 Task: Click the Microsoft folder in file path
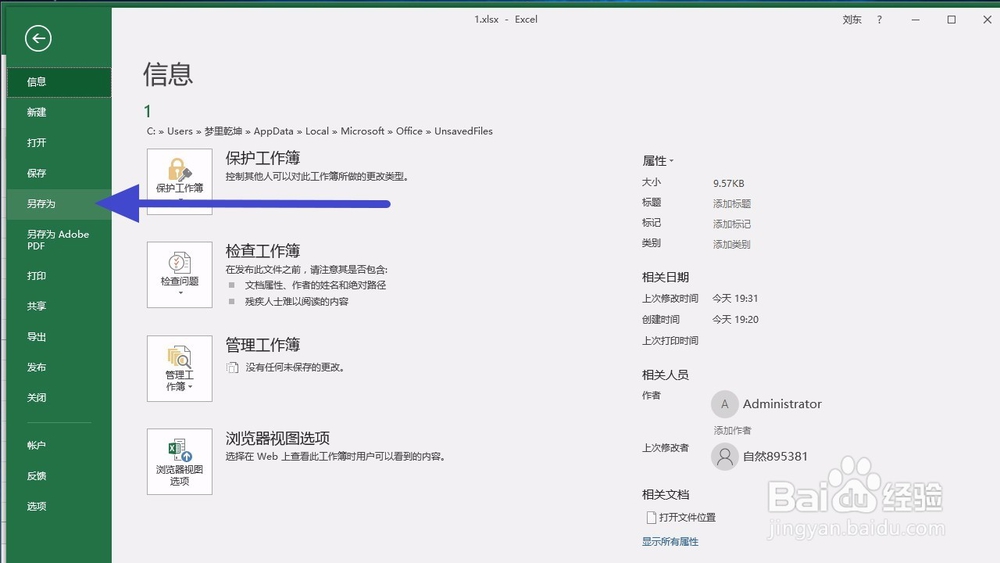point(362,131)
